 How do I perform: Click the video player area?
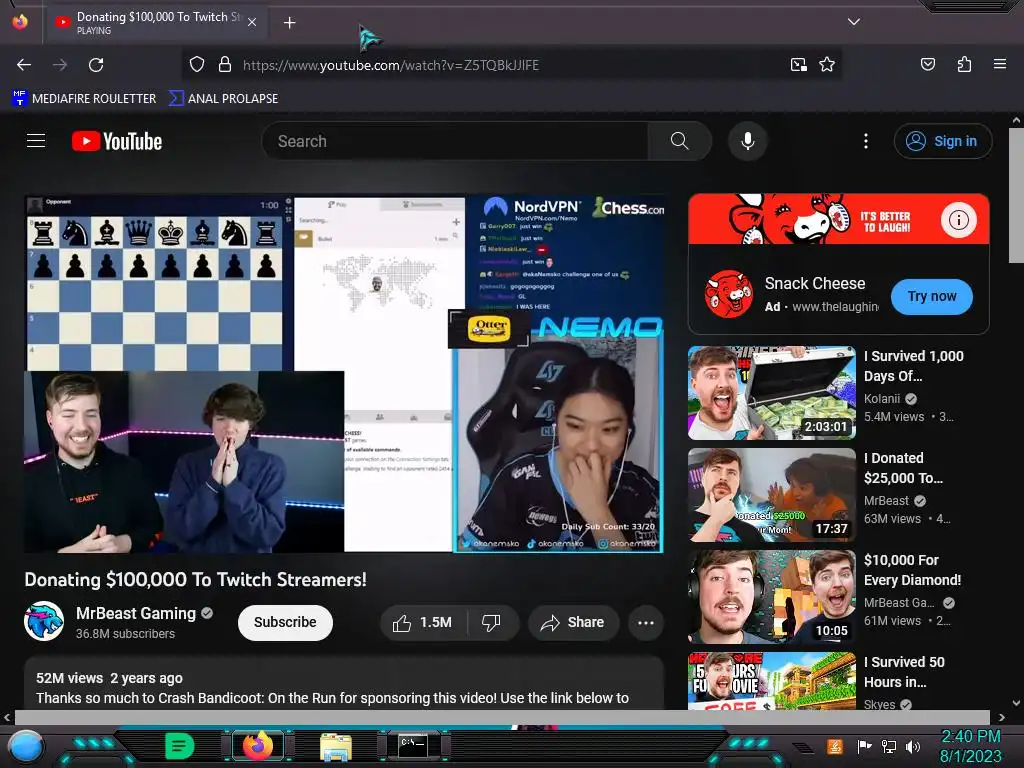pos(344,374)
